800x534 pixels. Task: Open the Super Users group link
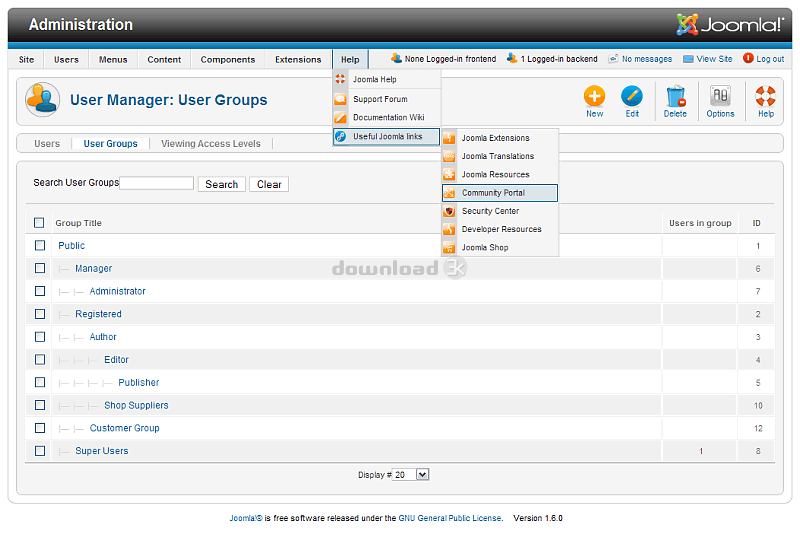click(x=102, y=451)
